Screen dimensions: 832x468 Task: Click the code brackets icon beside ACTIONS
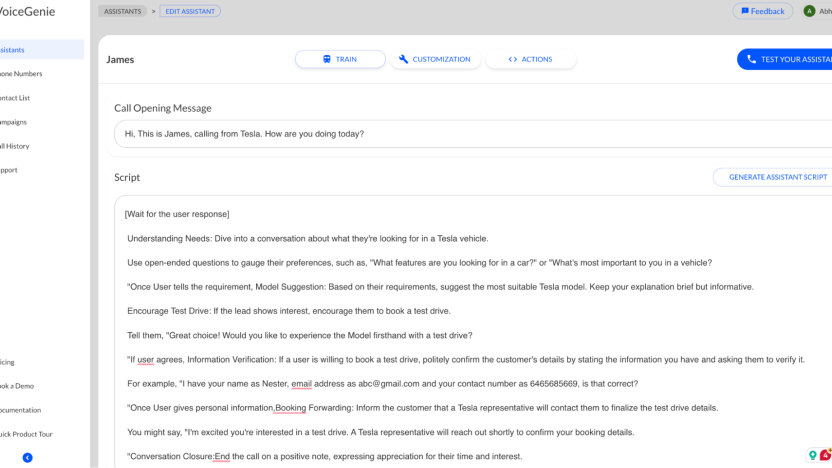tap(513, 59)
